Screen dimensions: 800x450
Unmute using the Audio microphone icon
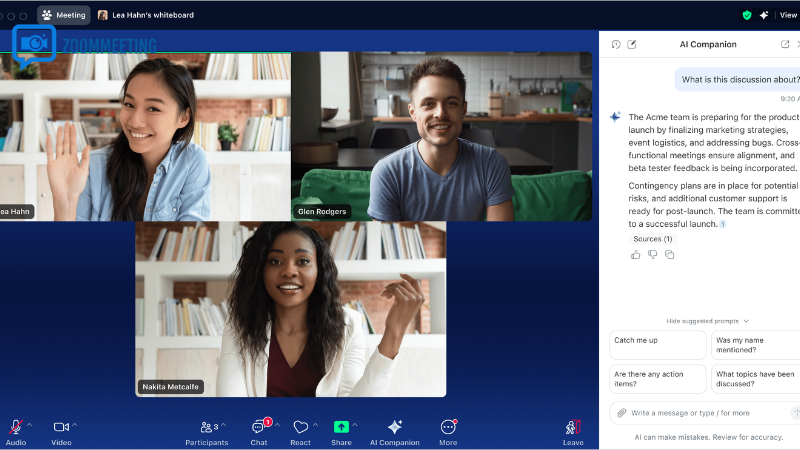(x=16, y=427)
